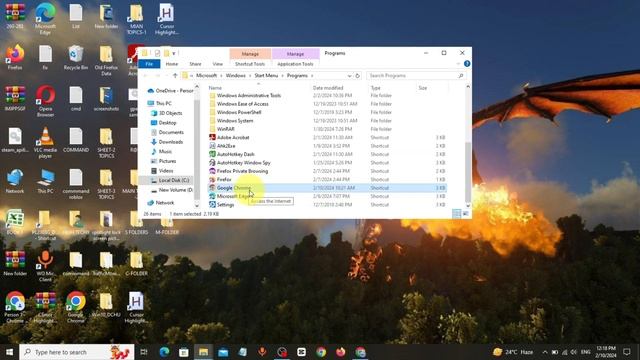640x360 pixels.
Task: Click the New folder quick access icon
Action: pos(166,53)
